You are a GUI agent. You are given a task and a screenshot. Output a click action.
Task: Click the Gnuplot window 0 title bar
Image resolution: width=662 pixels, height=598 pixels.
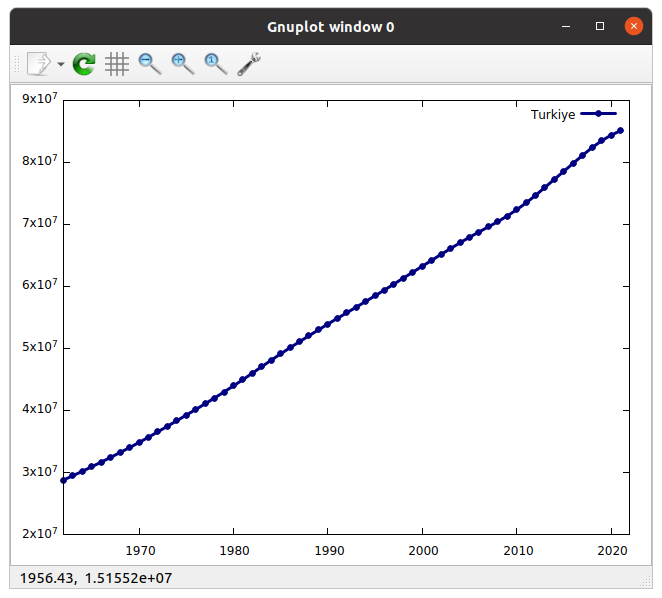[x=330, y=27]
